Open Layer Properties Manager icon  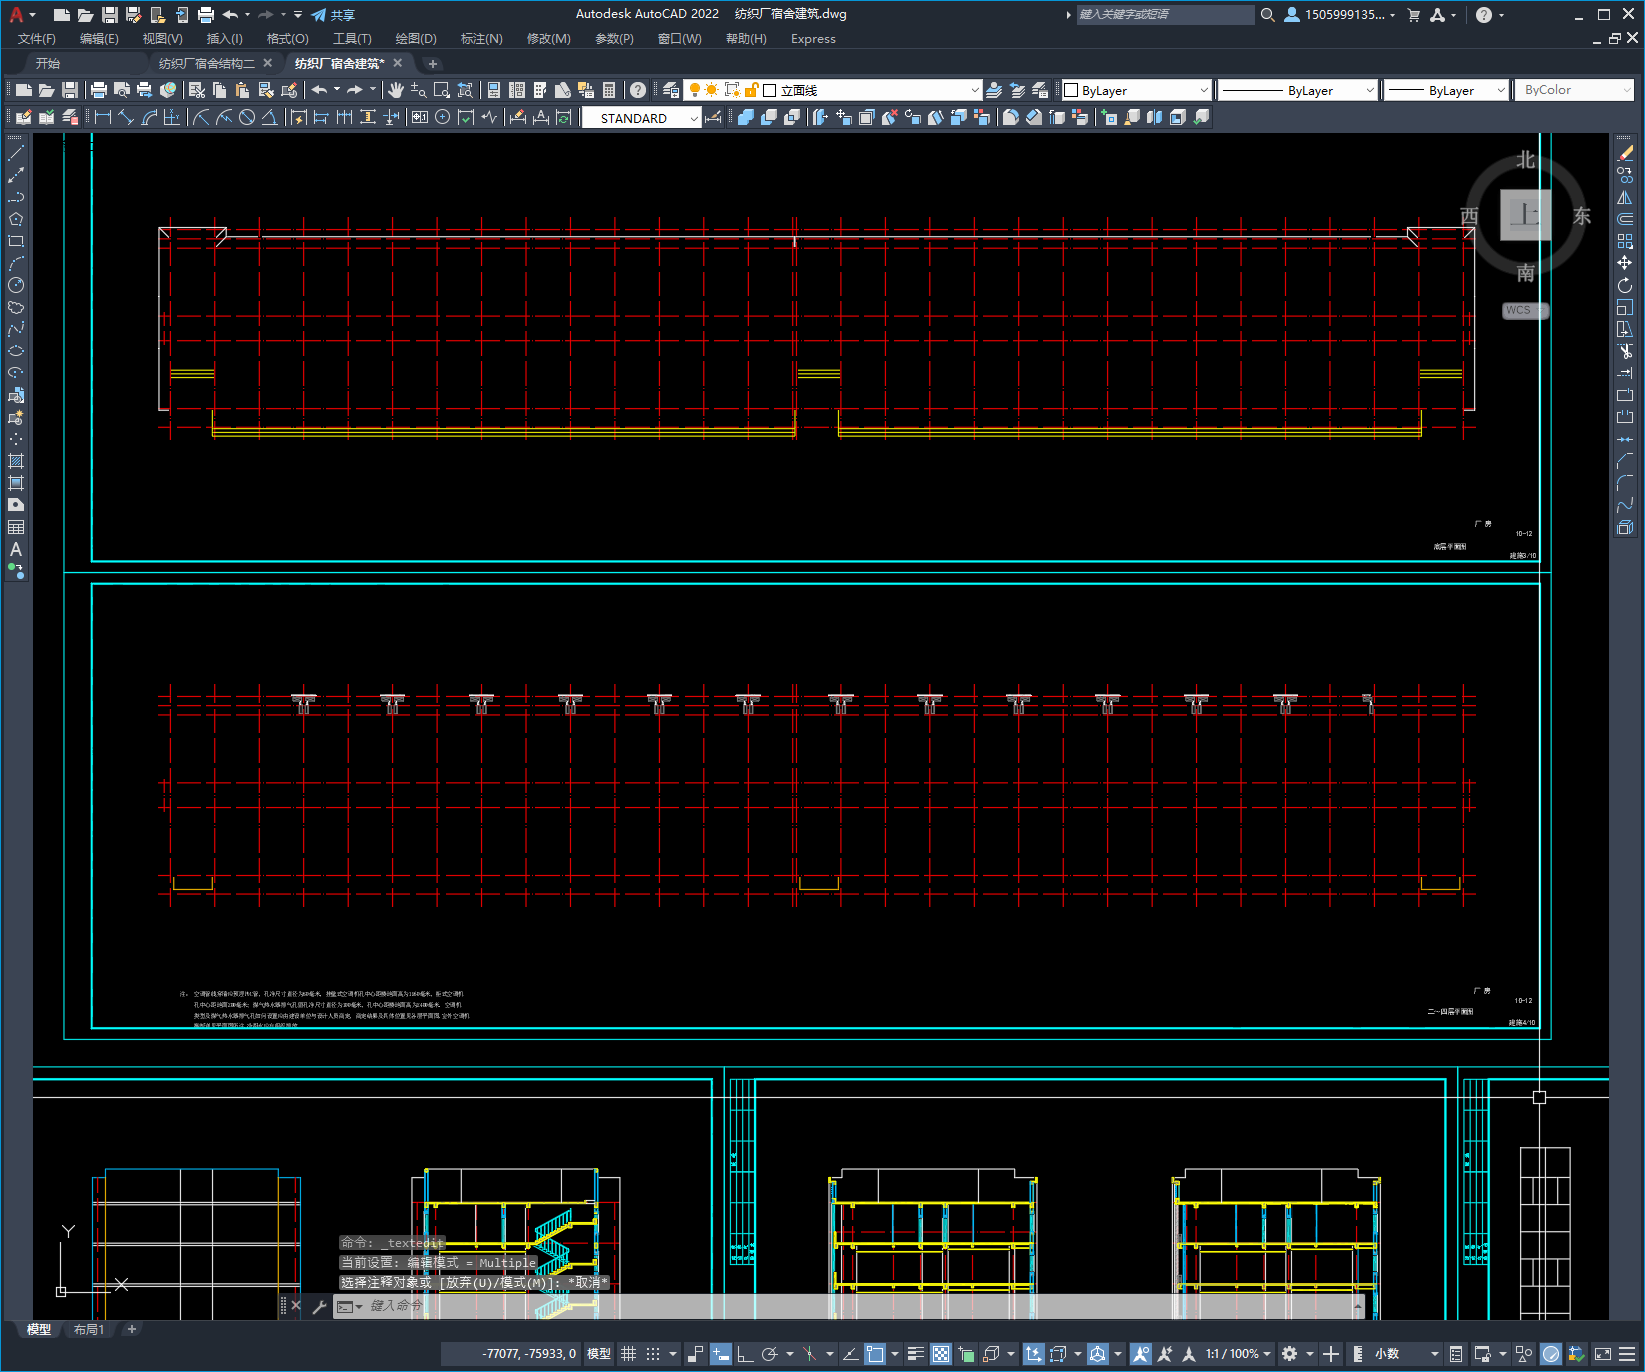coord(670,90)
